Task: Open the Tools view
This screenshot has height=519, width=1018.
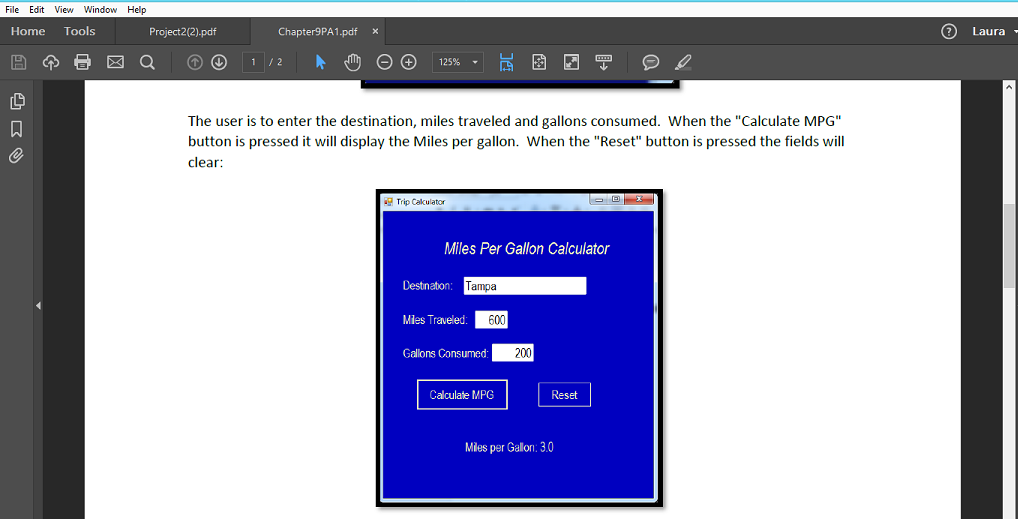Action: [80, 31]
